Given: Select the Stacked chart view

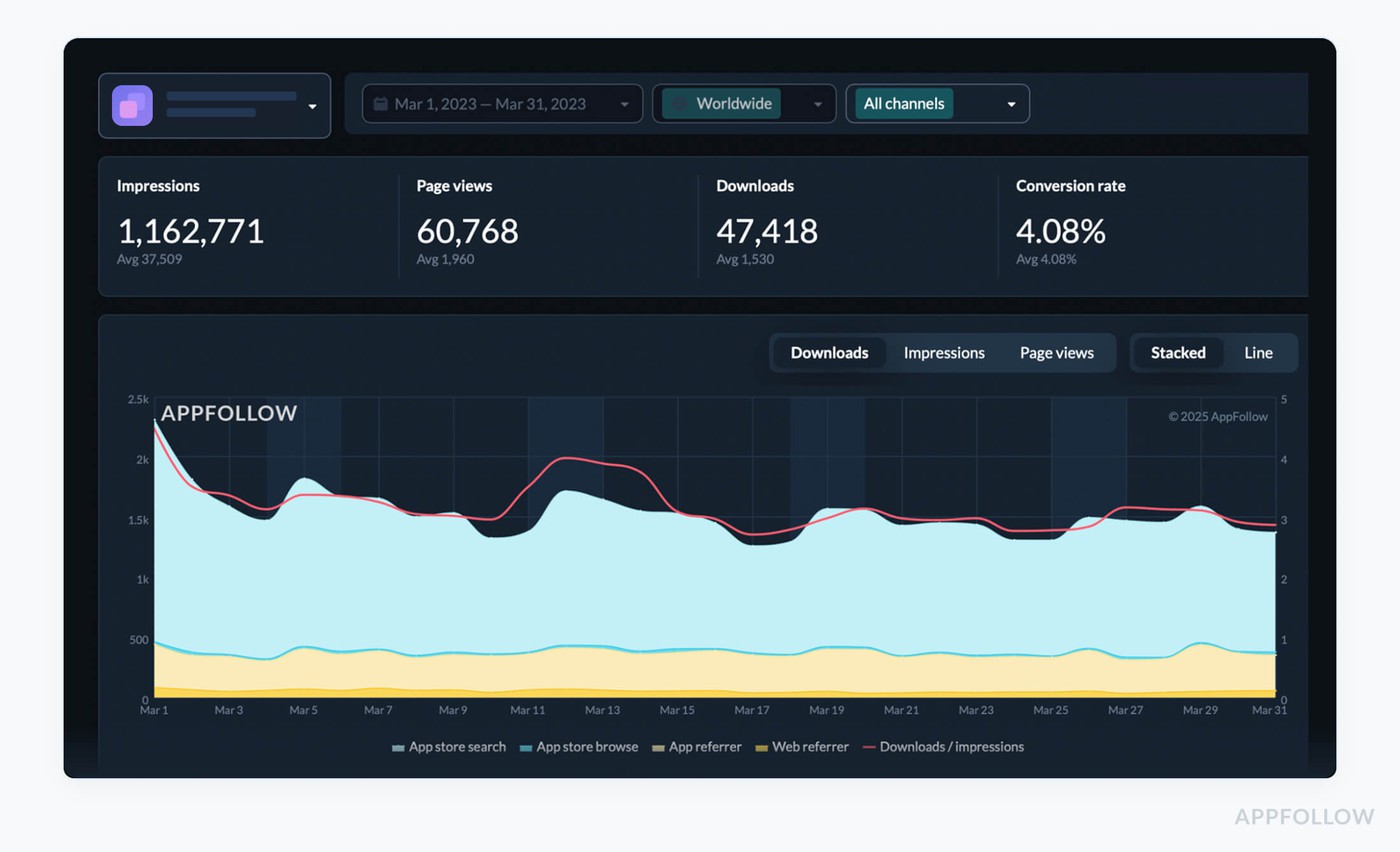Looking at the screenshot, I should click(1178, 352).
